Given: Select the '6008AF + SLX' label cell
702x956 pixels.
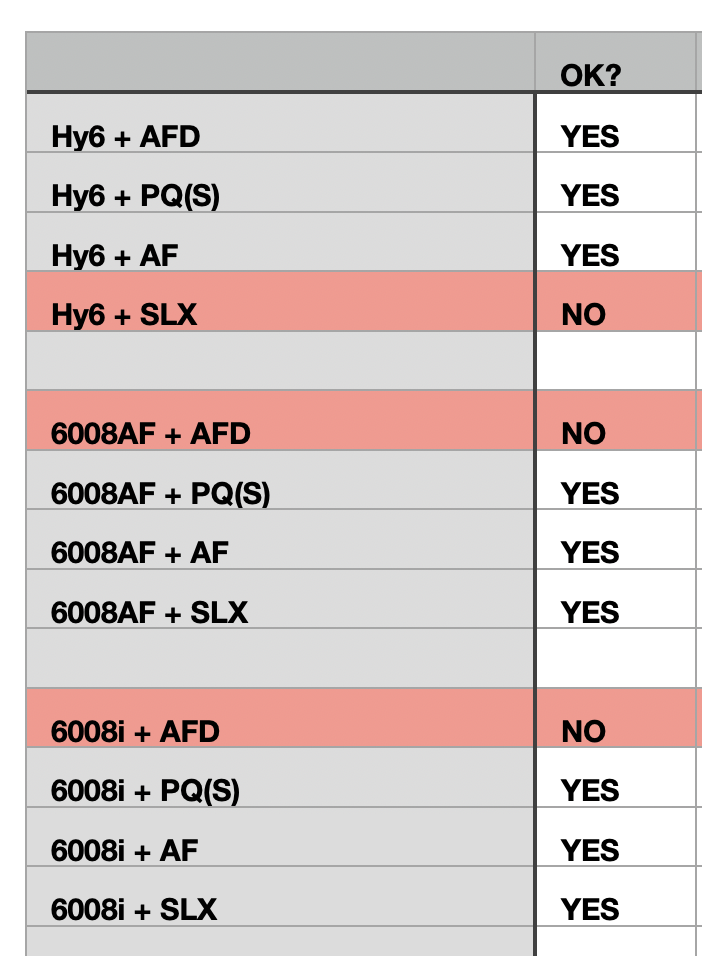Looking at the screenshot, I should click(280, 611).
